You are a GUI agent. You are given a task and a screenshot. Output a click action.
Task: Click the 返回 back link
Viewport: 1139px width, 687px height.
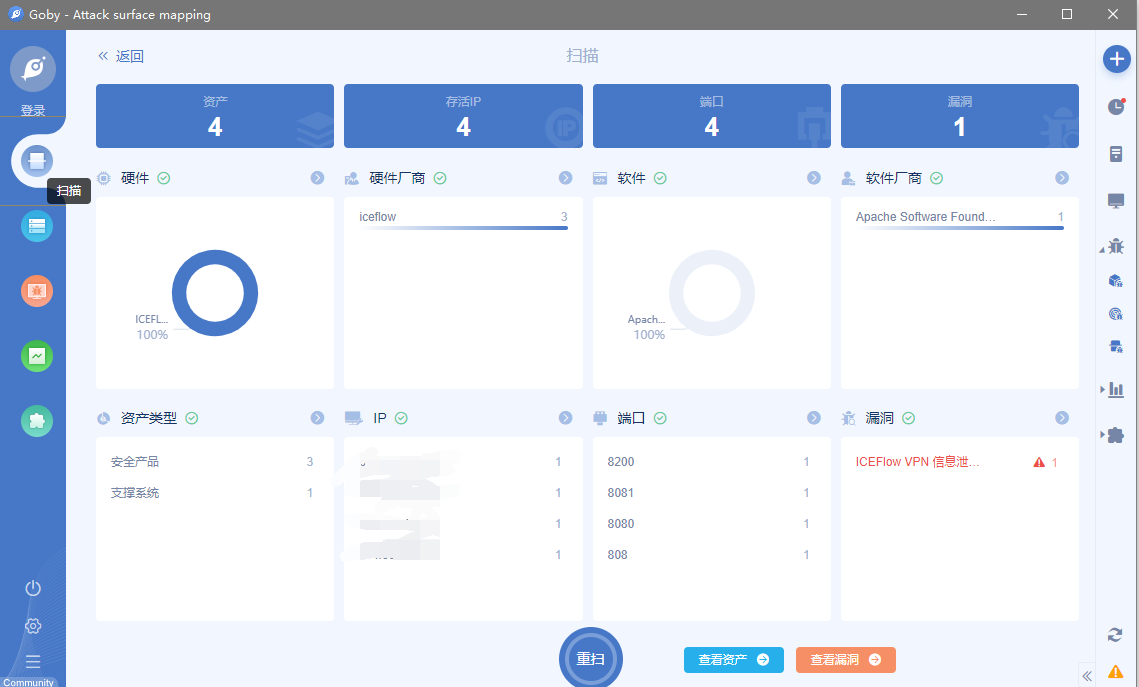(x=121, y=57)
